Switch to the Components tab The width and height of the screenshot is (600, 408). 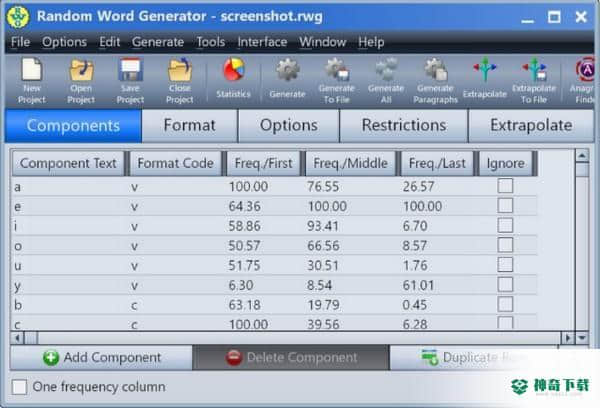tap(73, 126)
